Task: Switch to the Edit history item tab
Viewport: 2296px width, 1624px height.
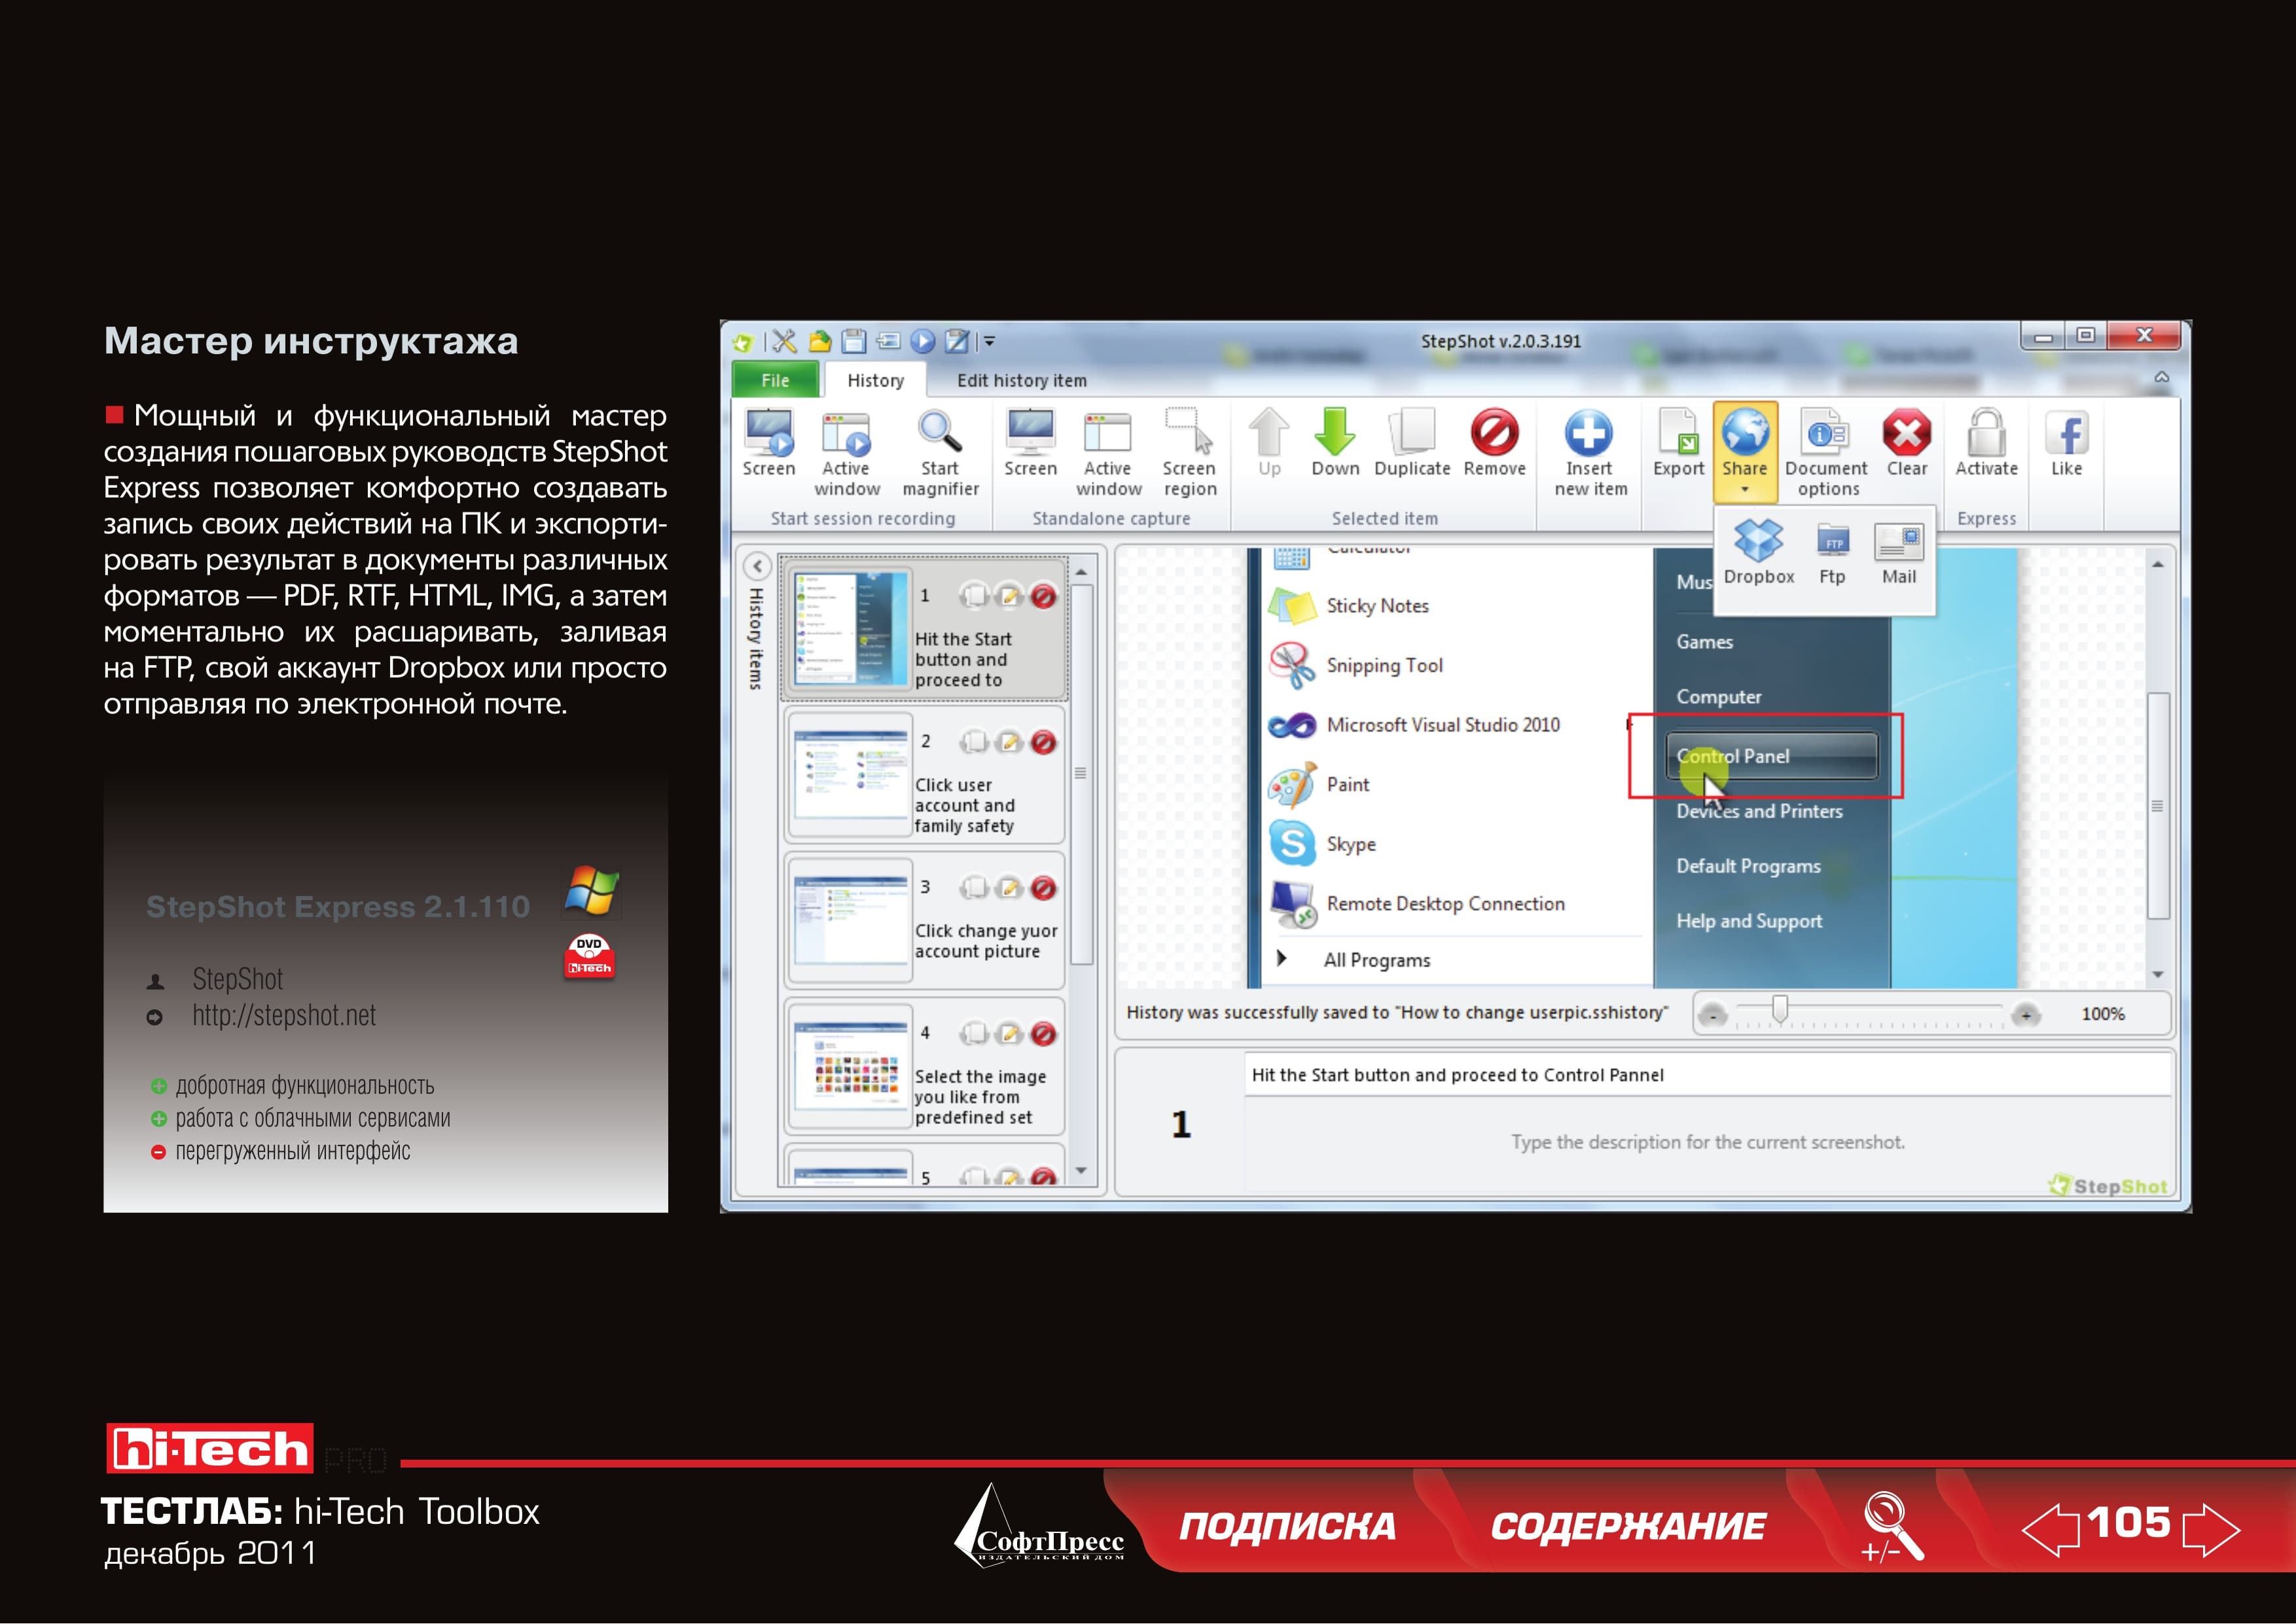Action: tap(1021, 381)
